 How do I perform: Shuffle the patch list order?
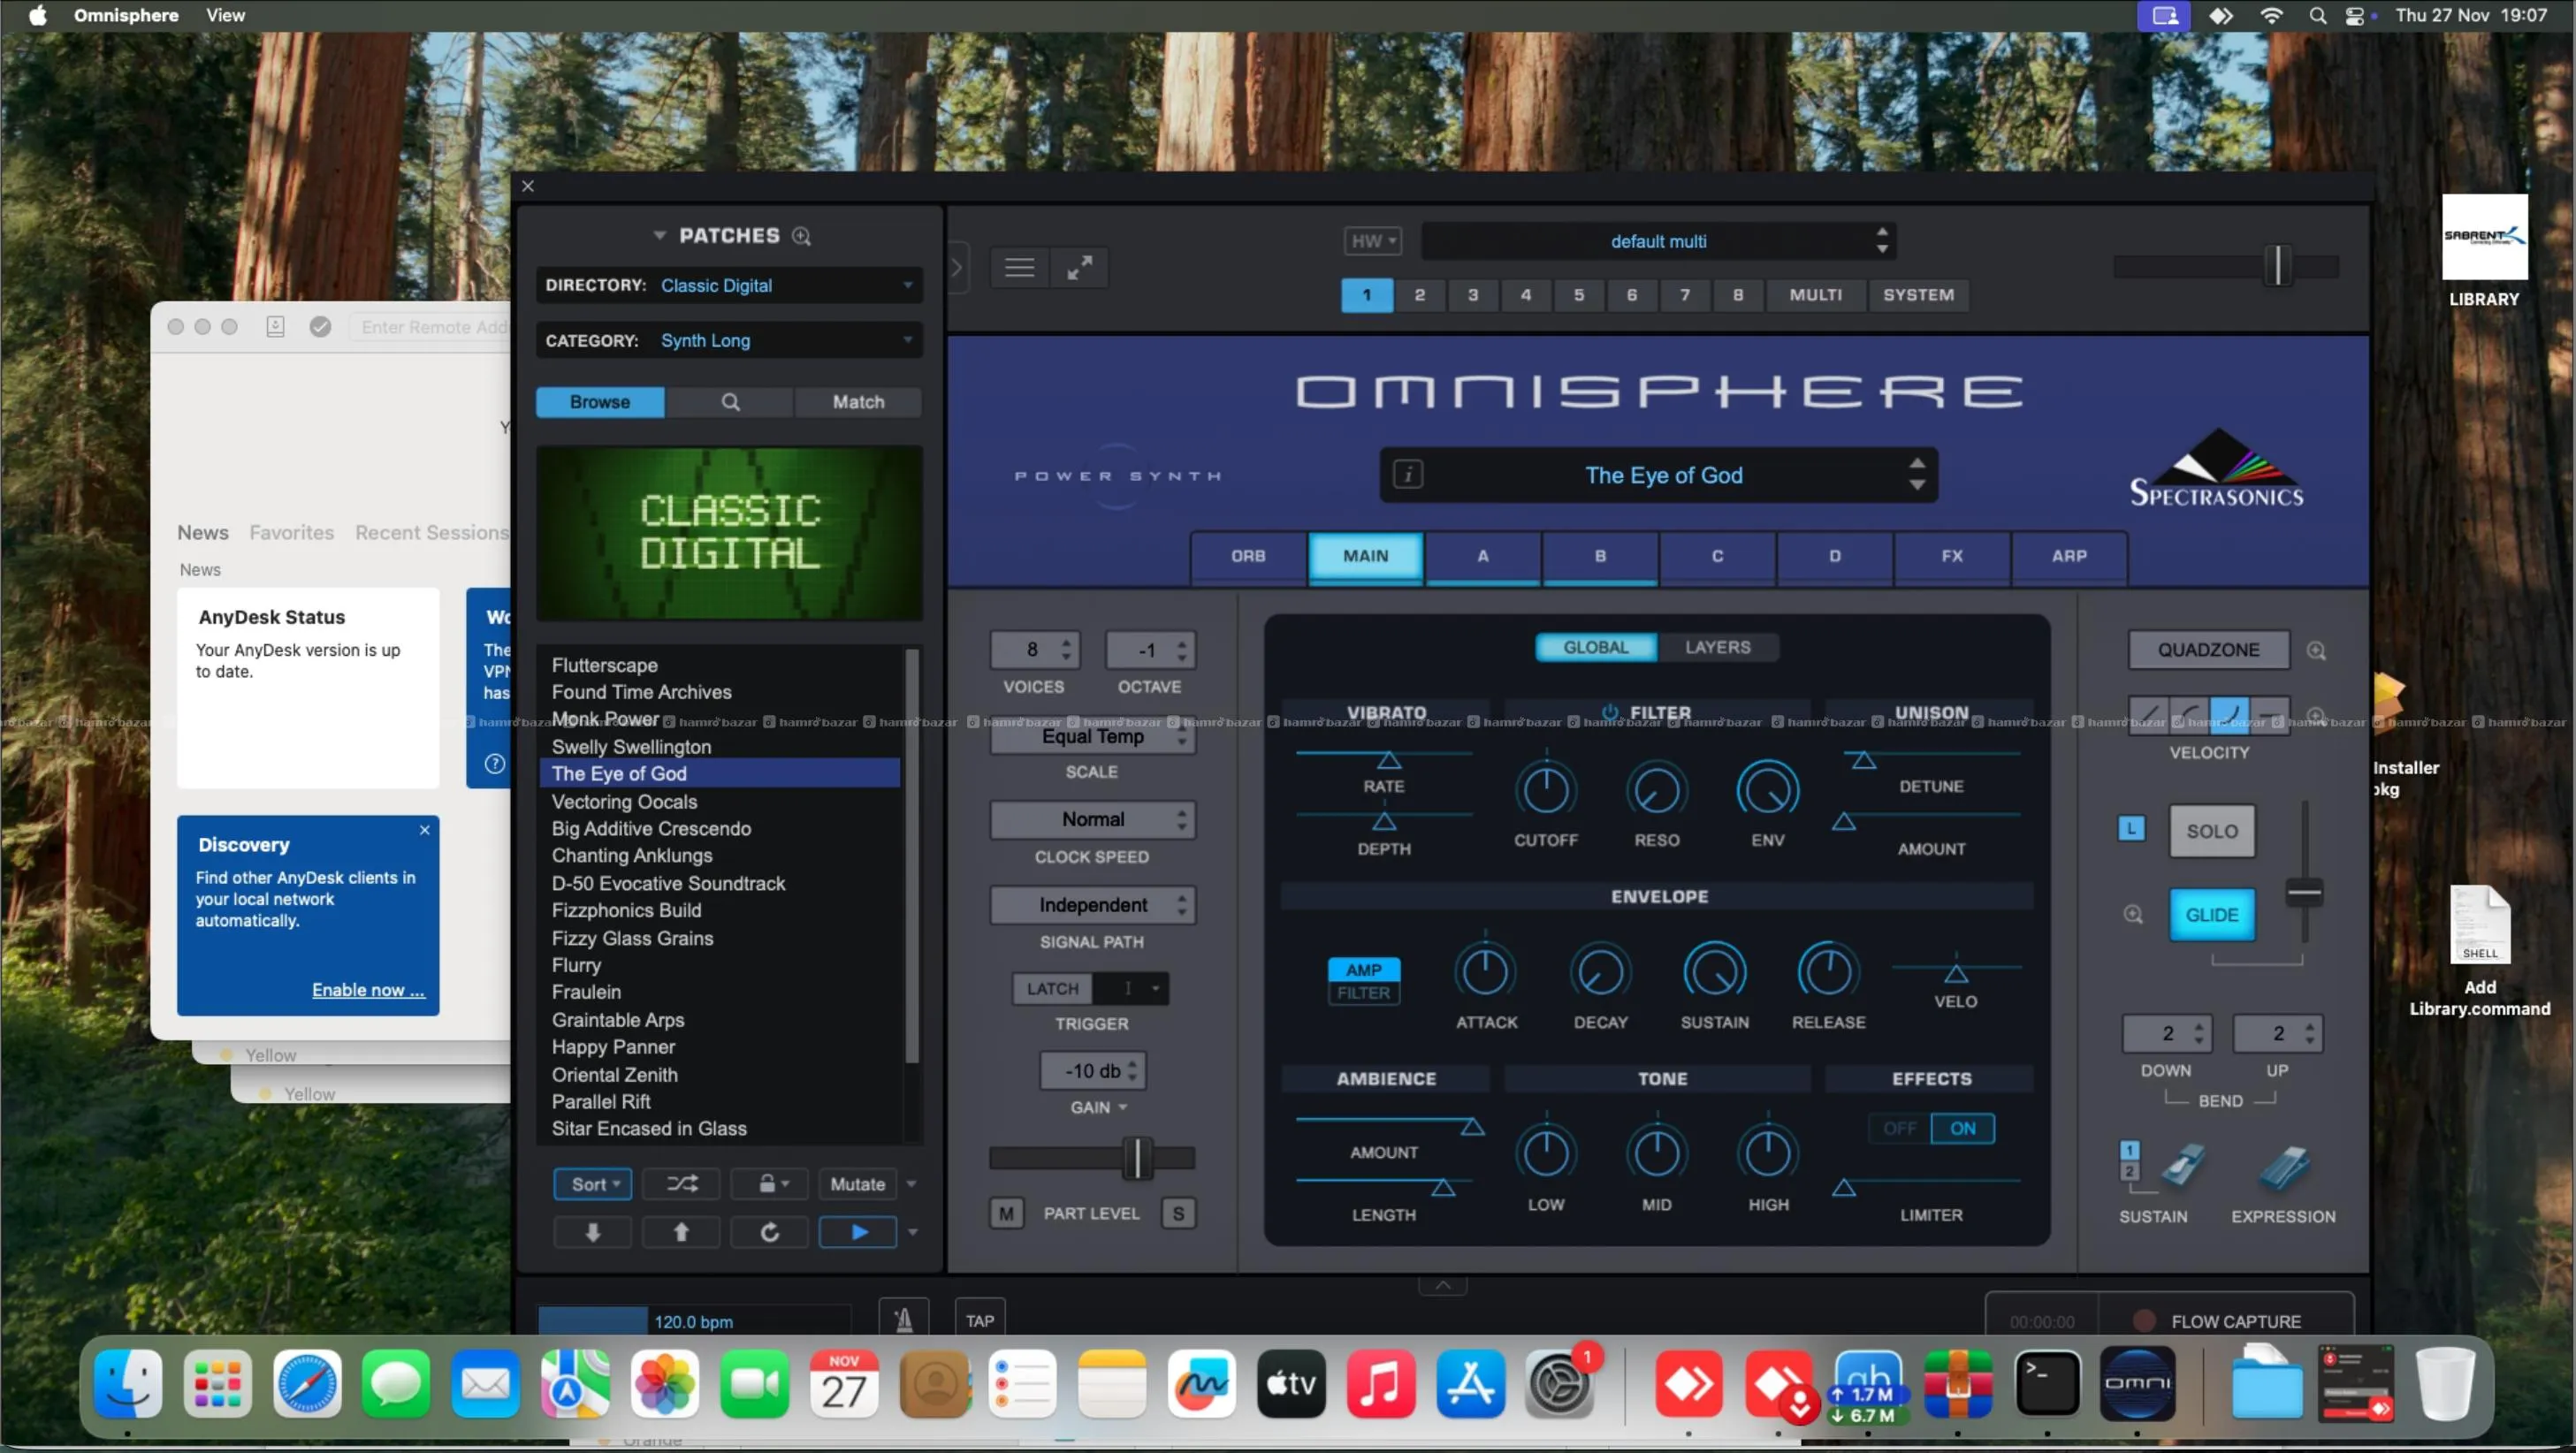coord(683,1184)
